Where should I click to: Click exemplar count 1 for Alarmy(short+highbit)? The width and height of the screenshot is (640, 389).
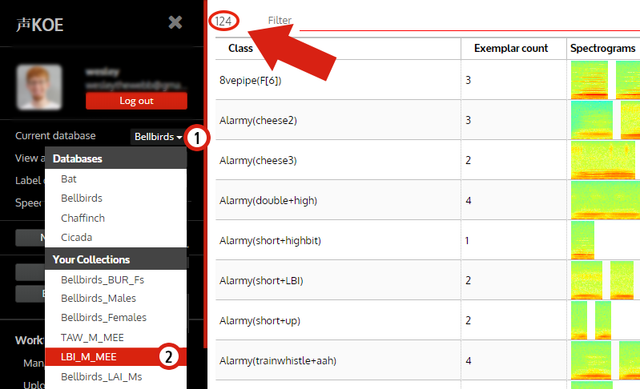click(x=467, y=240)
